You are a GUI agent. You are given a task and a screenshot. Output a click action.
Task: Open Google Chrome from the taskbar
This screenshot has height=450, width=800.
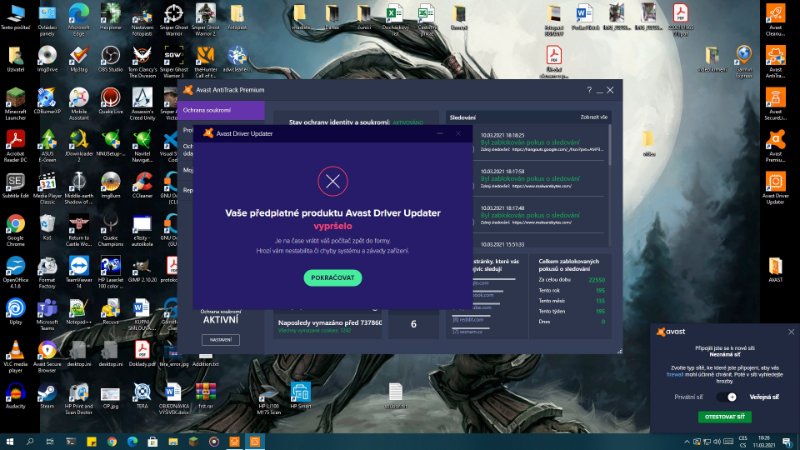tap(112, 441)
